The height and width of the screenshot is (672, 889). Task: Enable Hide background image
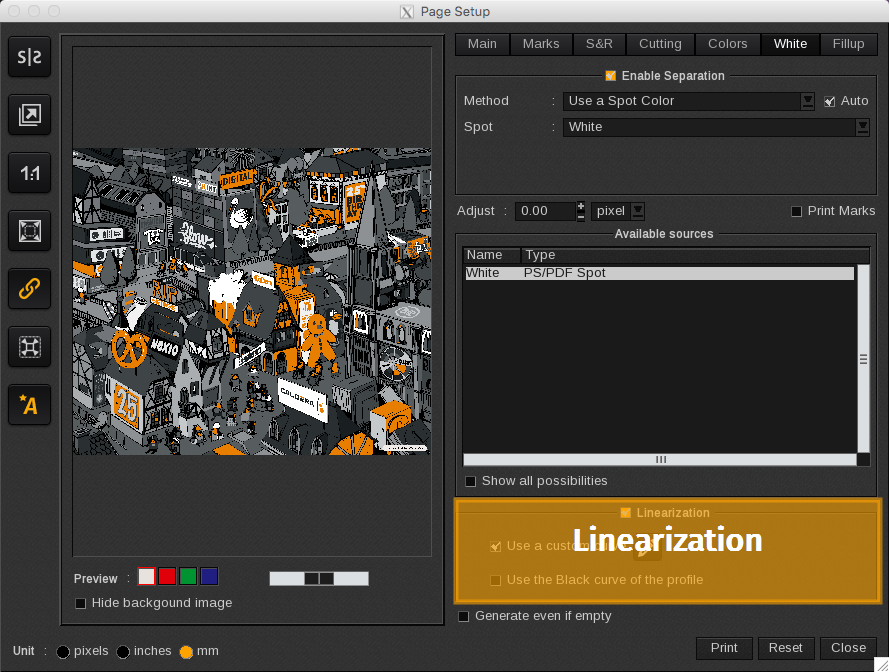81,603
